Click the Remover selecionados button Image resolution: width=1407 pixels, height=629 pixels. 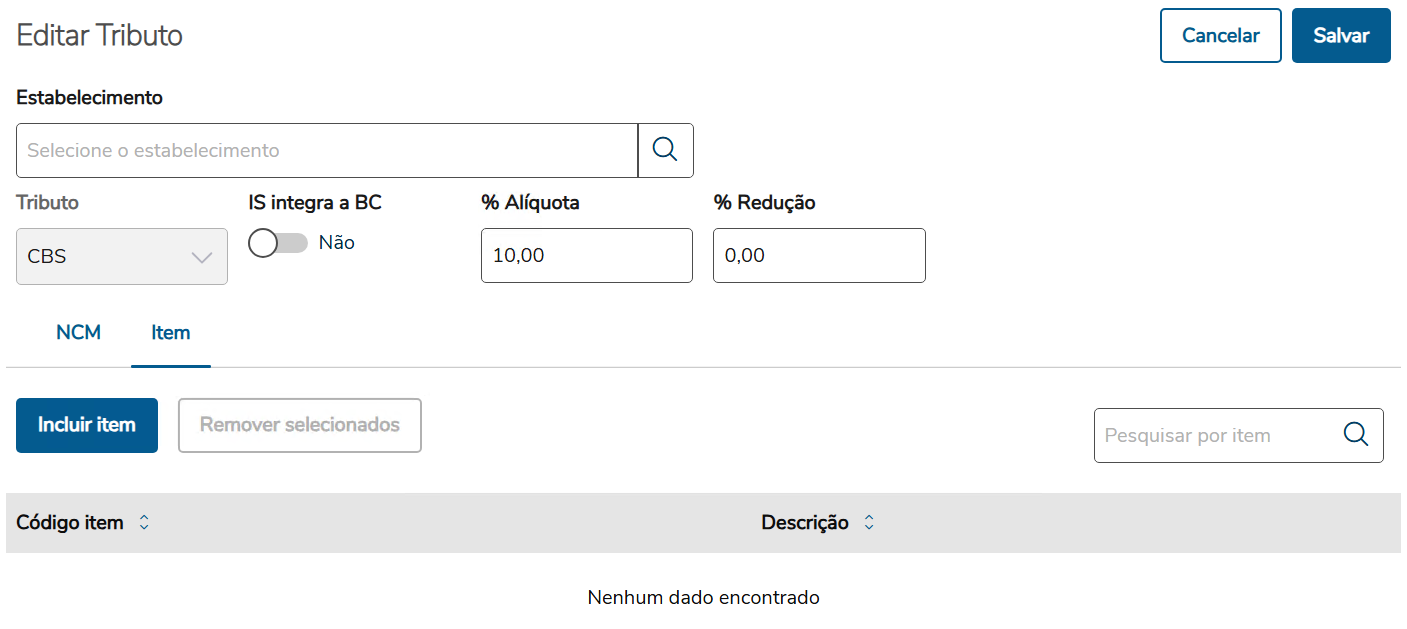299,425
